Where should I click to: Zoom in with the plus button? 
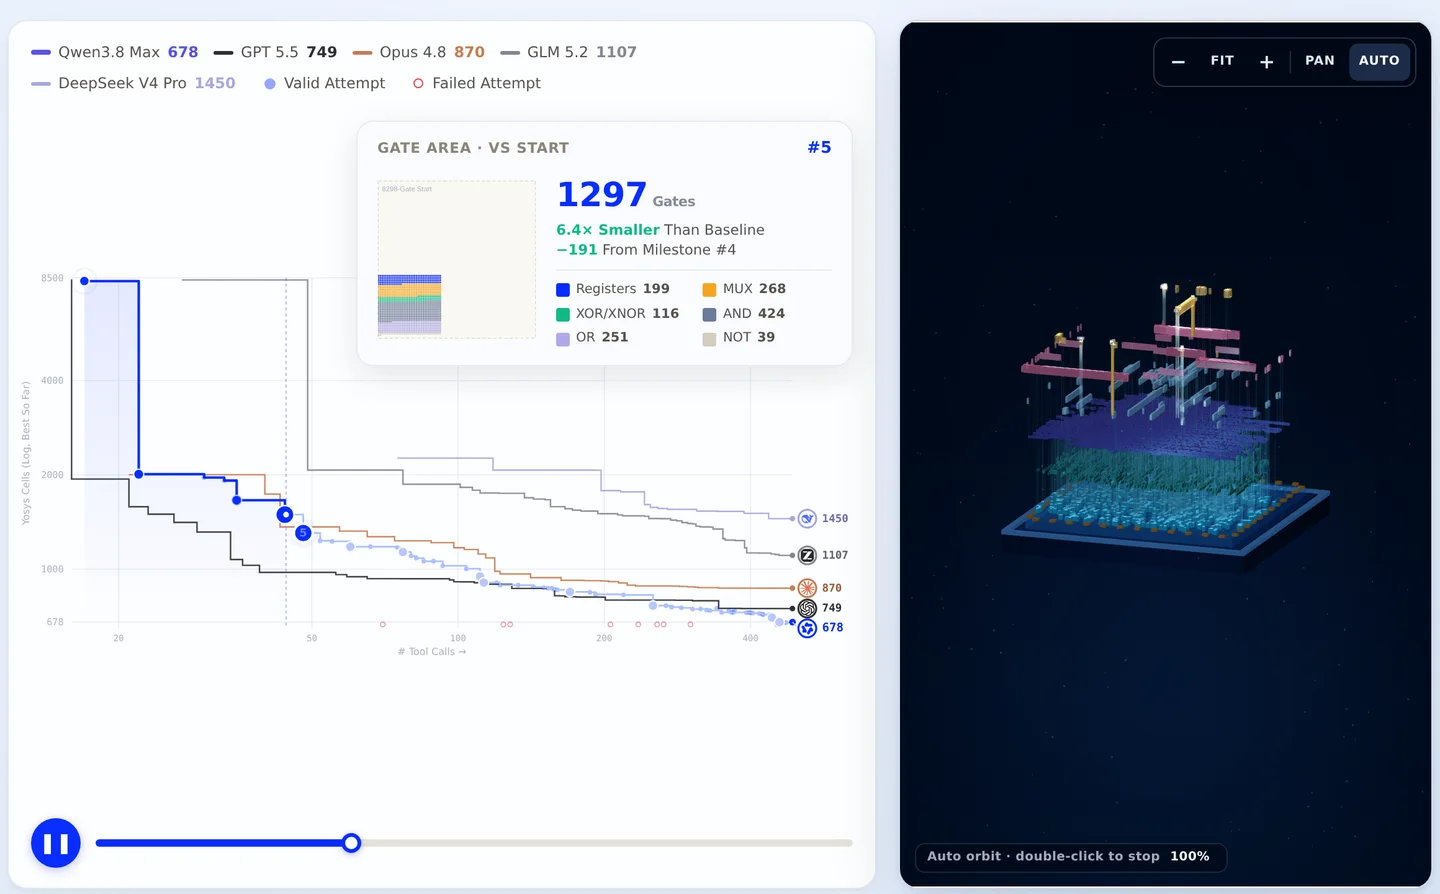pos(1266,61)
